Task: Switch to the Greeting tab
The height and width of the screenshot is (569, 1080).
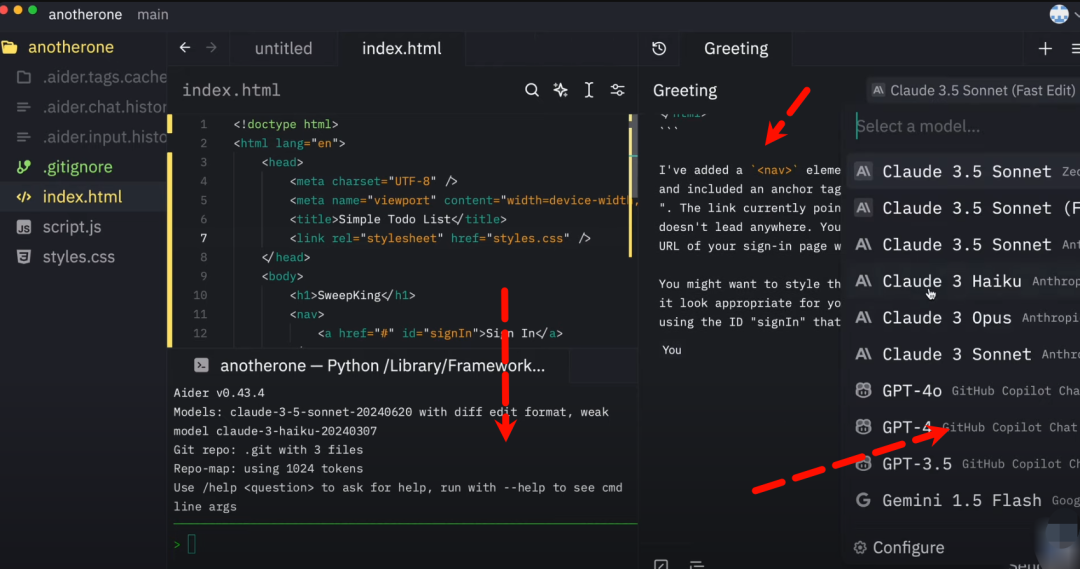Action: [x=736, y=48]
